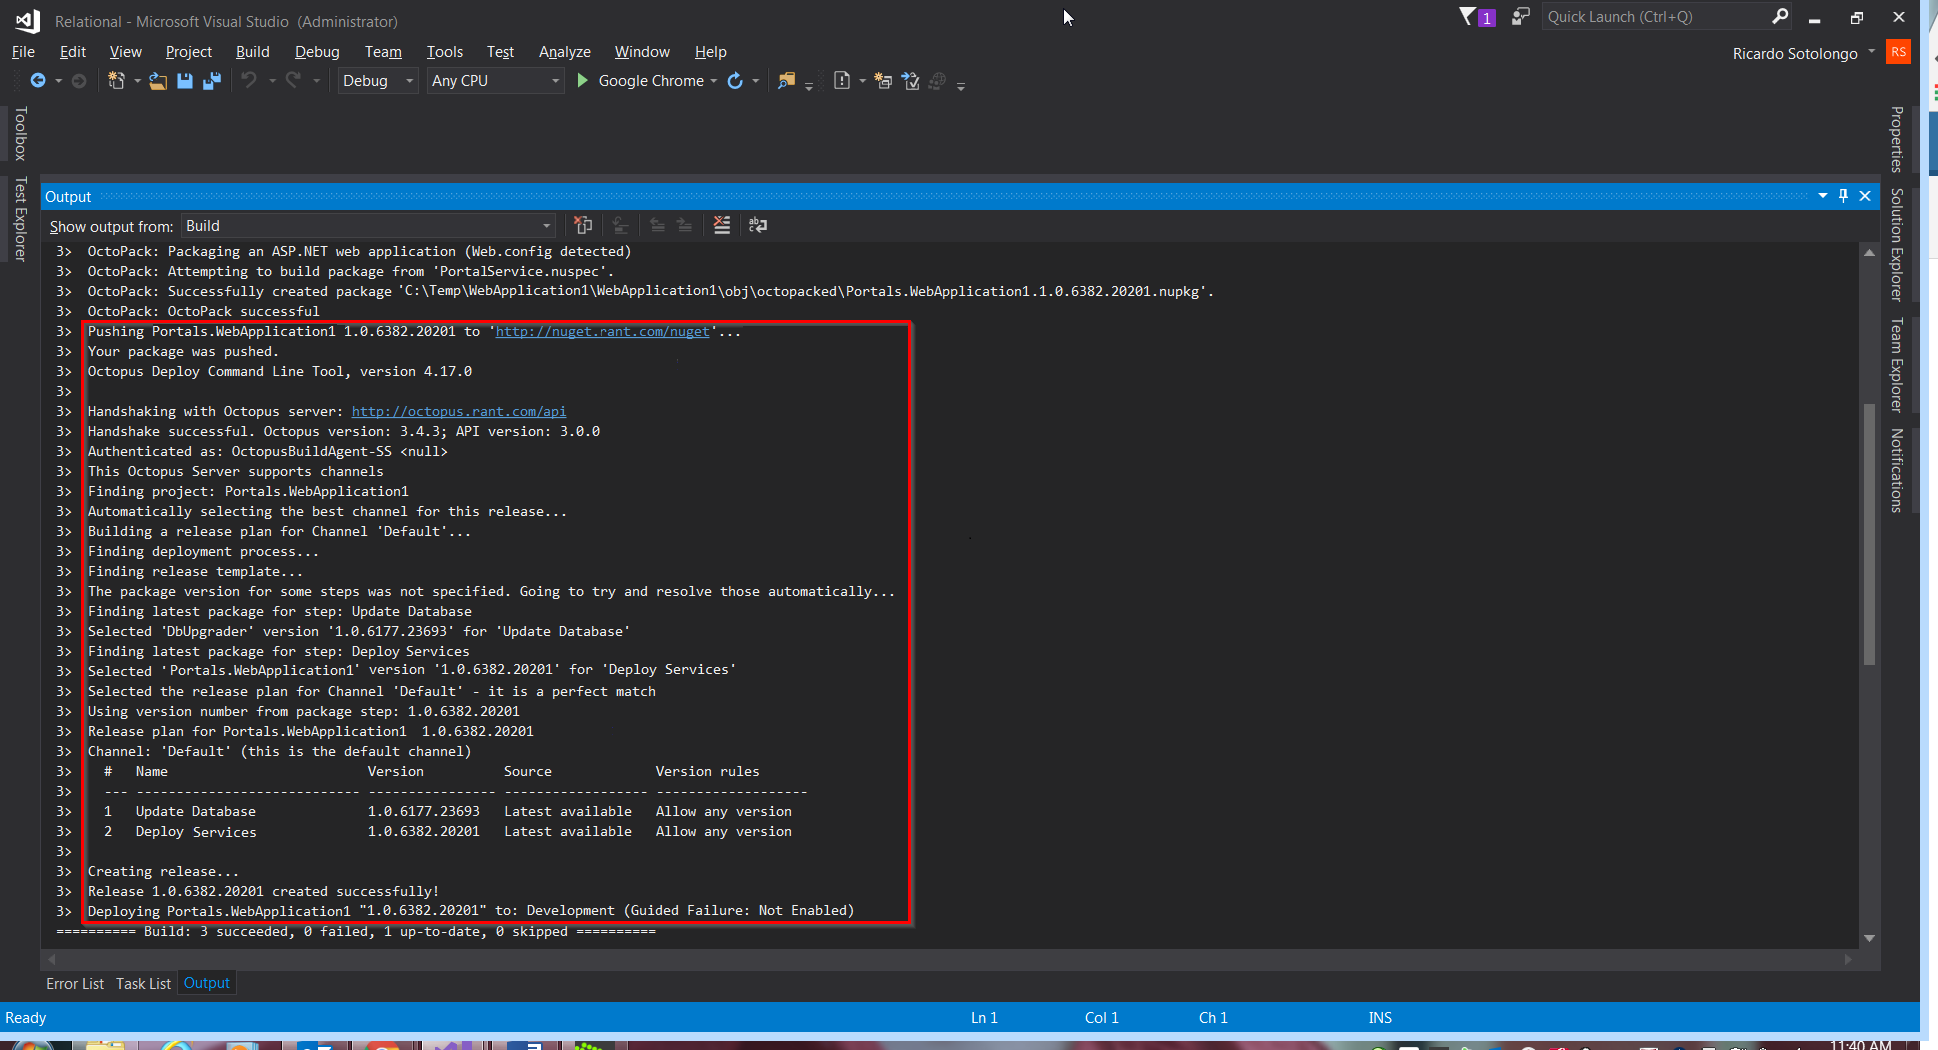Toggle word wrap in Output window
1938x1050 pixels.
coord(758,225)
